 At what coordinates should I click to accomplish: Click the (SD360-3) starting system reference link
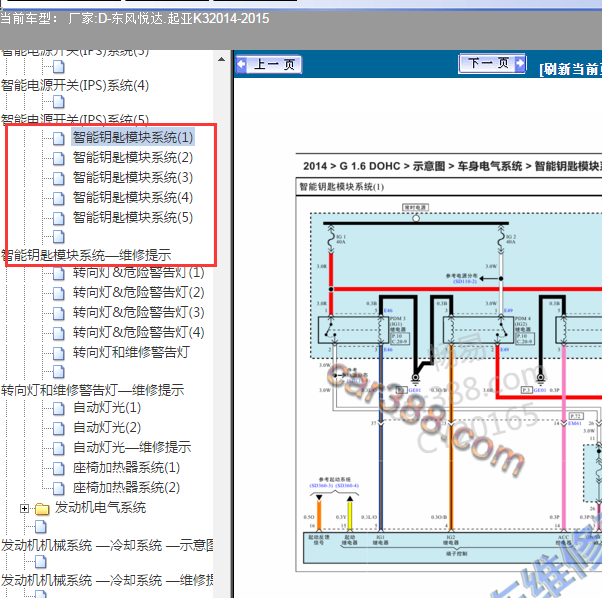(322, 486)
